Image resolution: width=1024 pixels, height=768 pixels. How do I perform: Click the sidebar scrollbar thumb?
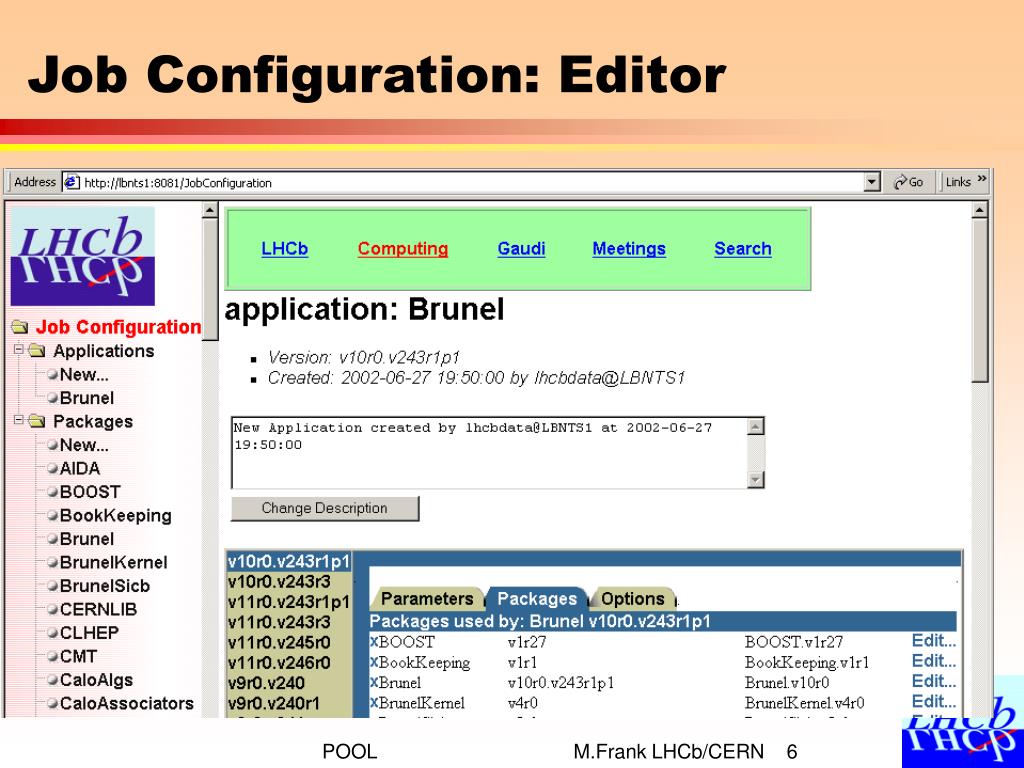(210, 280)
